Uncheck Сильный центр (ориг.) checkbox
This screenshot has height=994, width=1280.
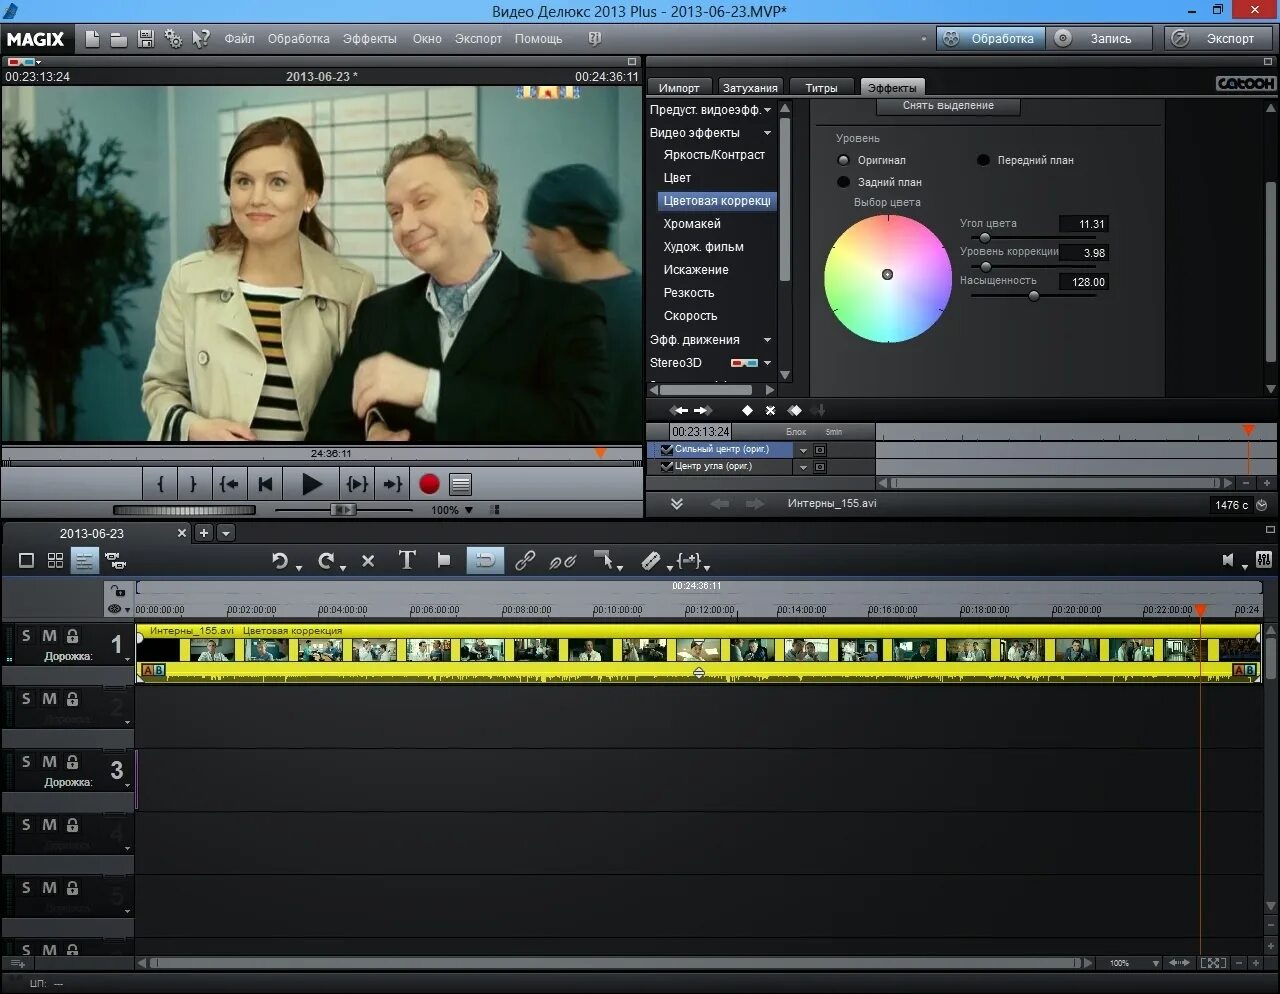[667, 449]
